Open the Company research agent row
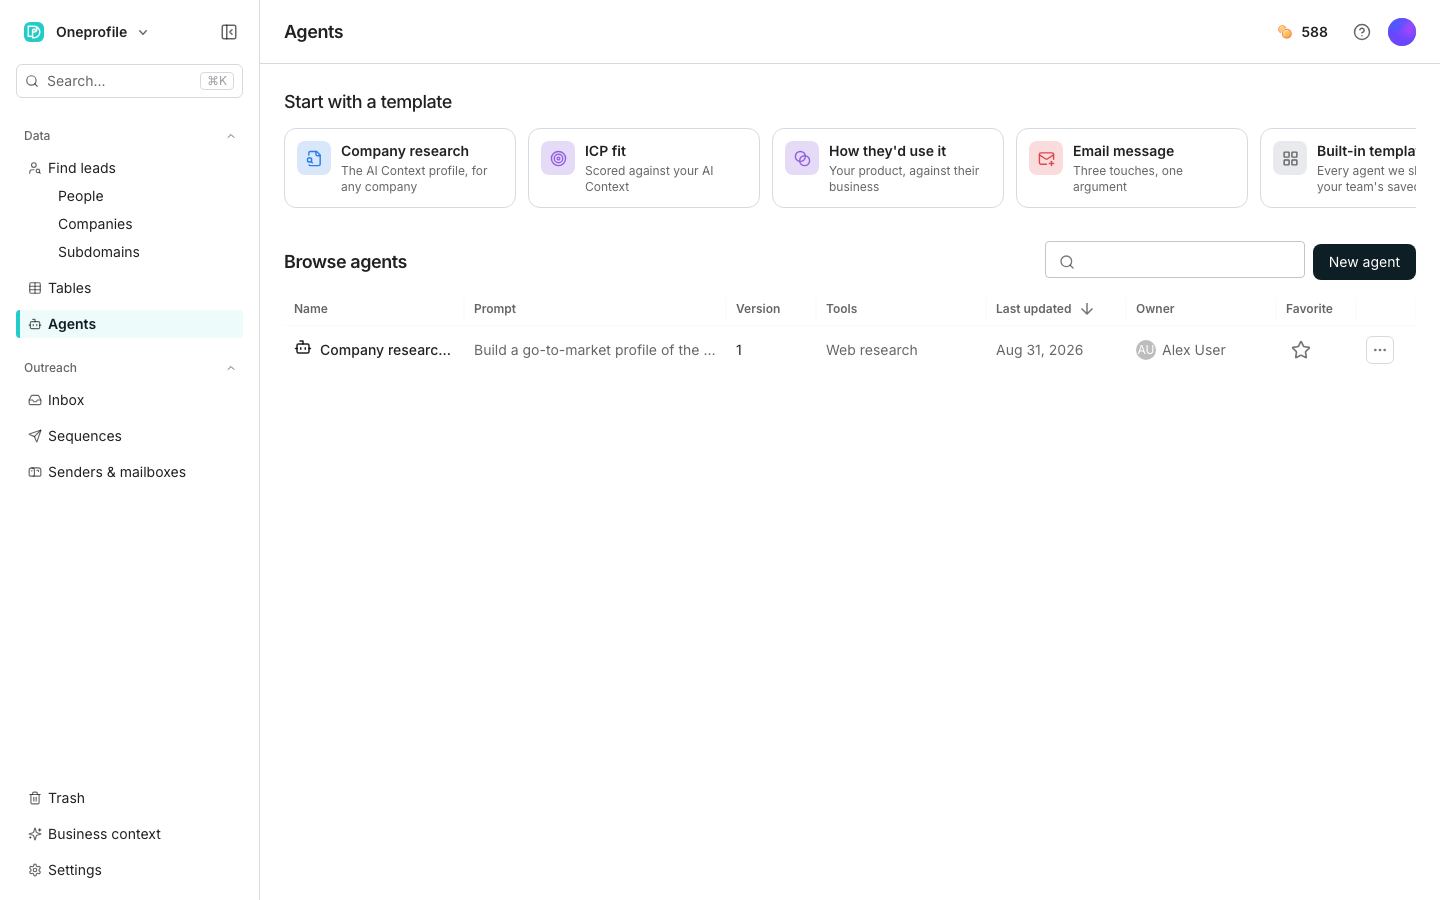Viewport: 1440px width, 900px height. tap(385, 350)
